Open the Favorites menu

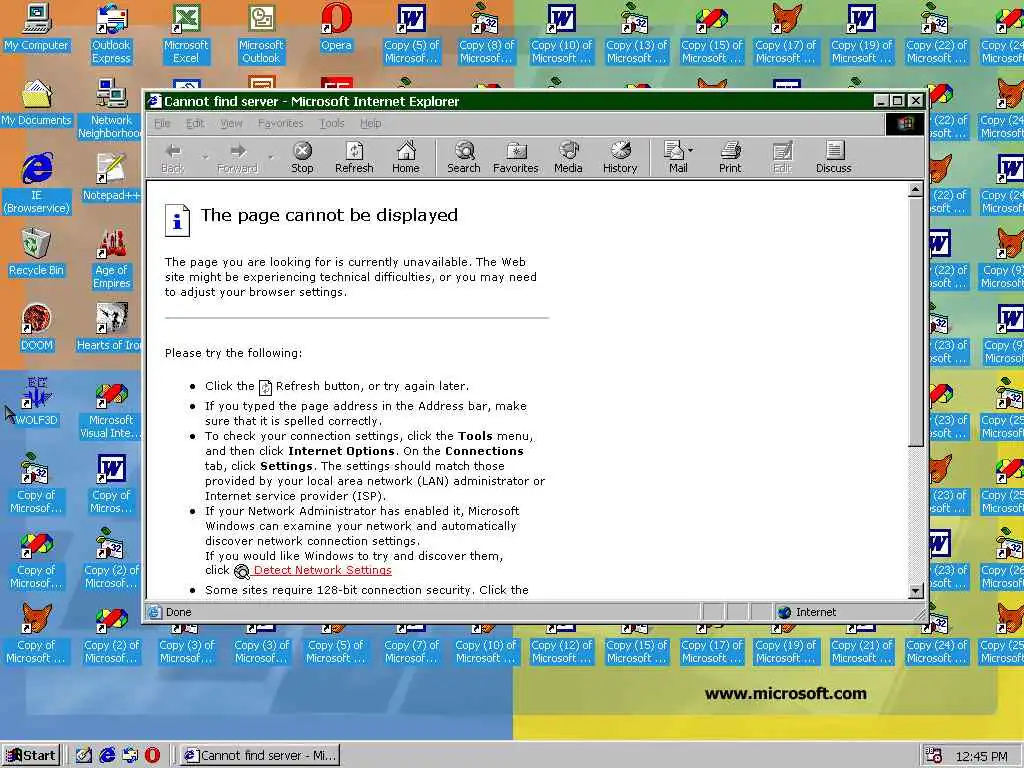click(280, 123)
